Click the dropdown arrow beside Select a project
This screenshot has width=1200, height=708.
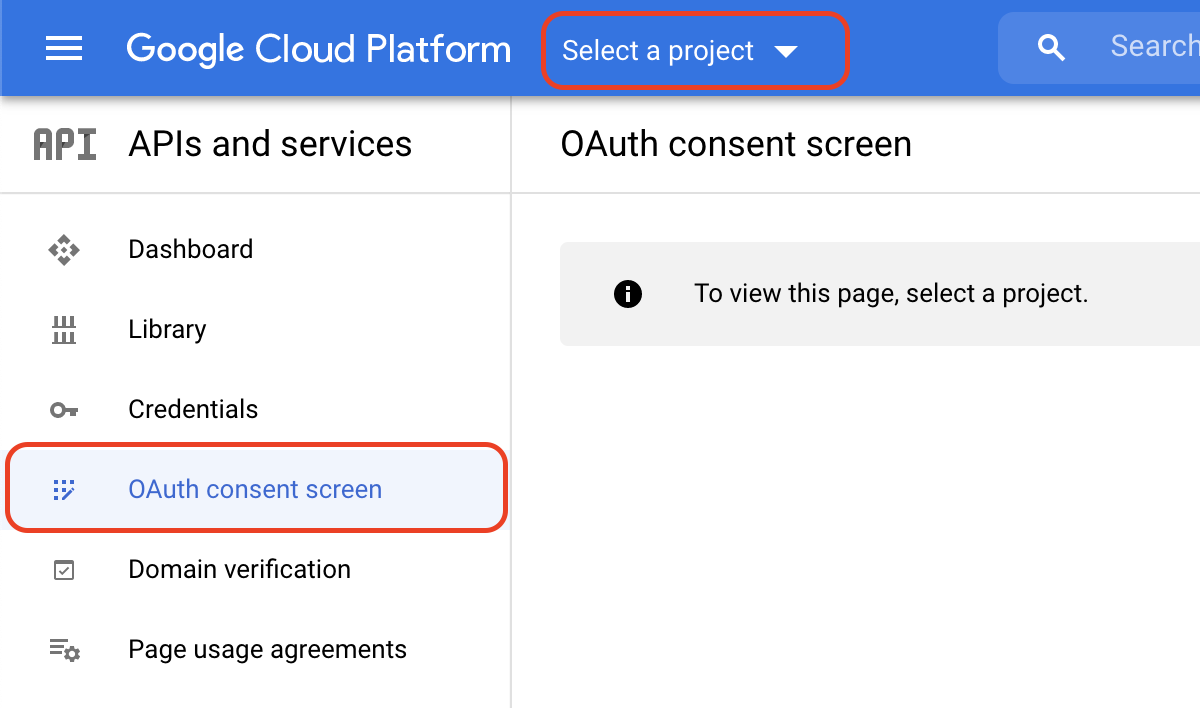point(788,49)
